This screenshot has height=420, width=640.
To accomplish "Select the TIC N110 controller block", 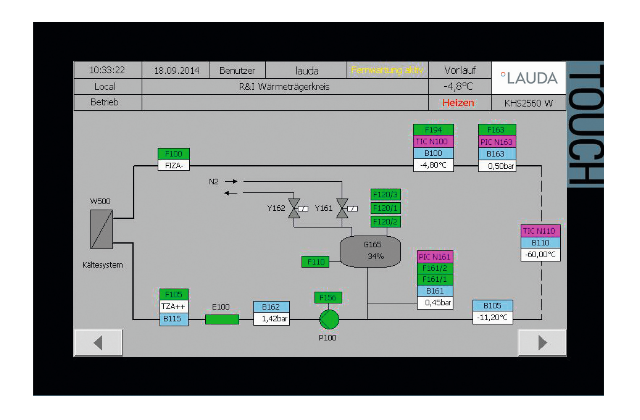I will point(539,231).
